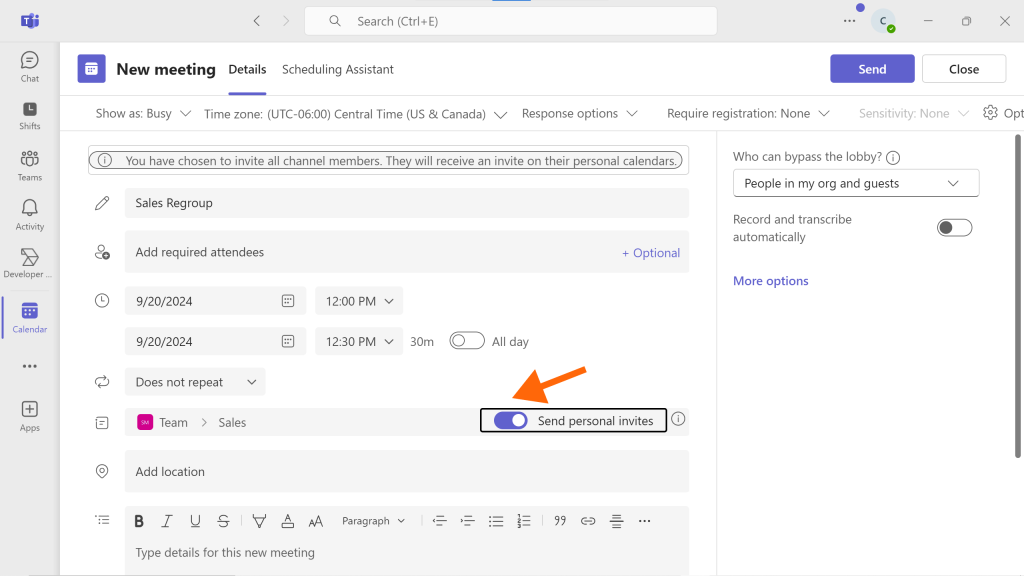
Task: Open Developer Portal app
Action: (27, 263)
